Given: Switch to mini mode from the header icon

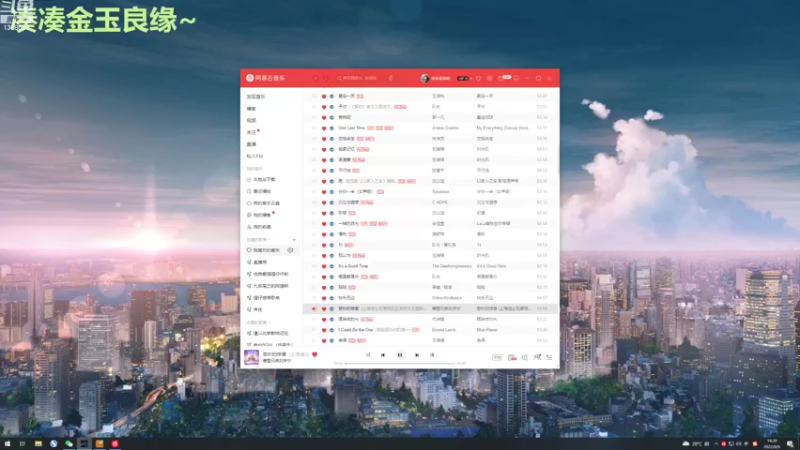Looking at the screenshot, I should pos(516,78).
